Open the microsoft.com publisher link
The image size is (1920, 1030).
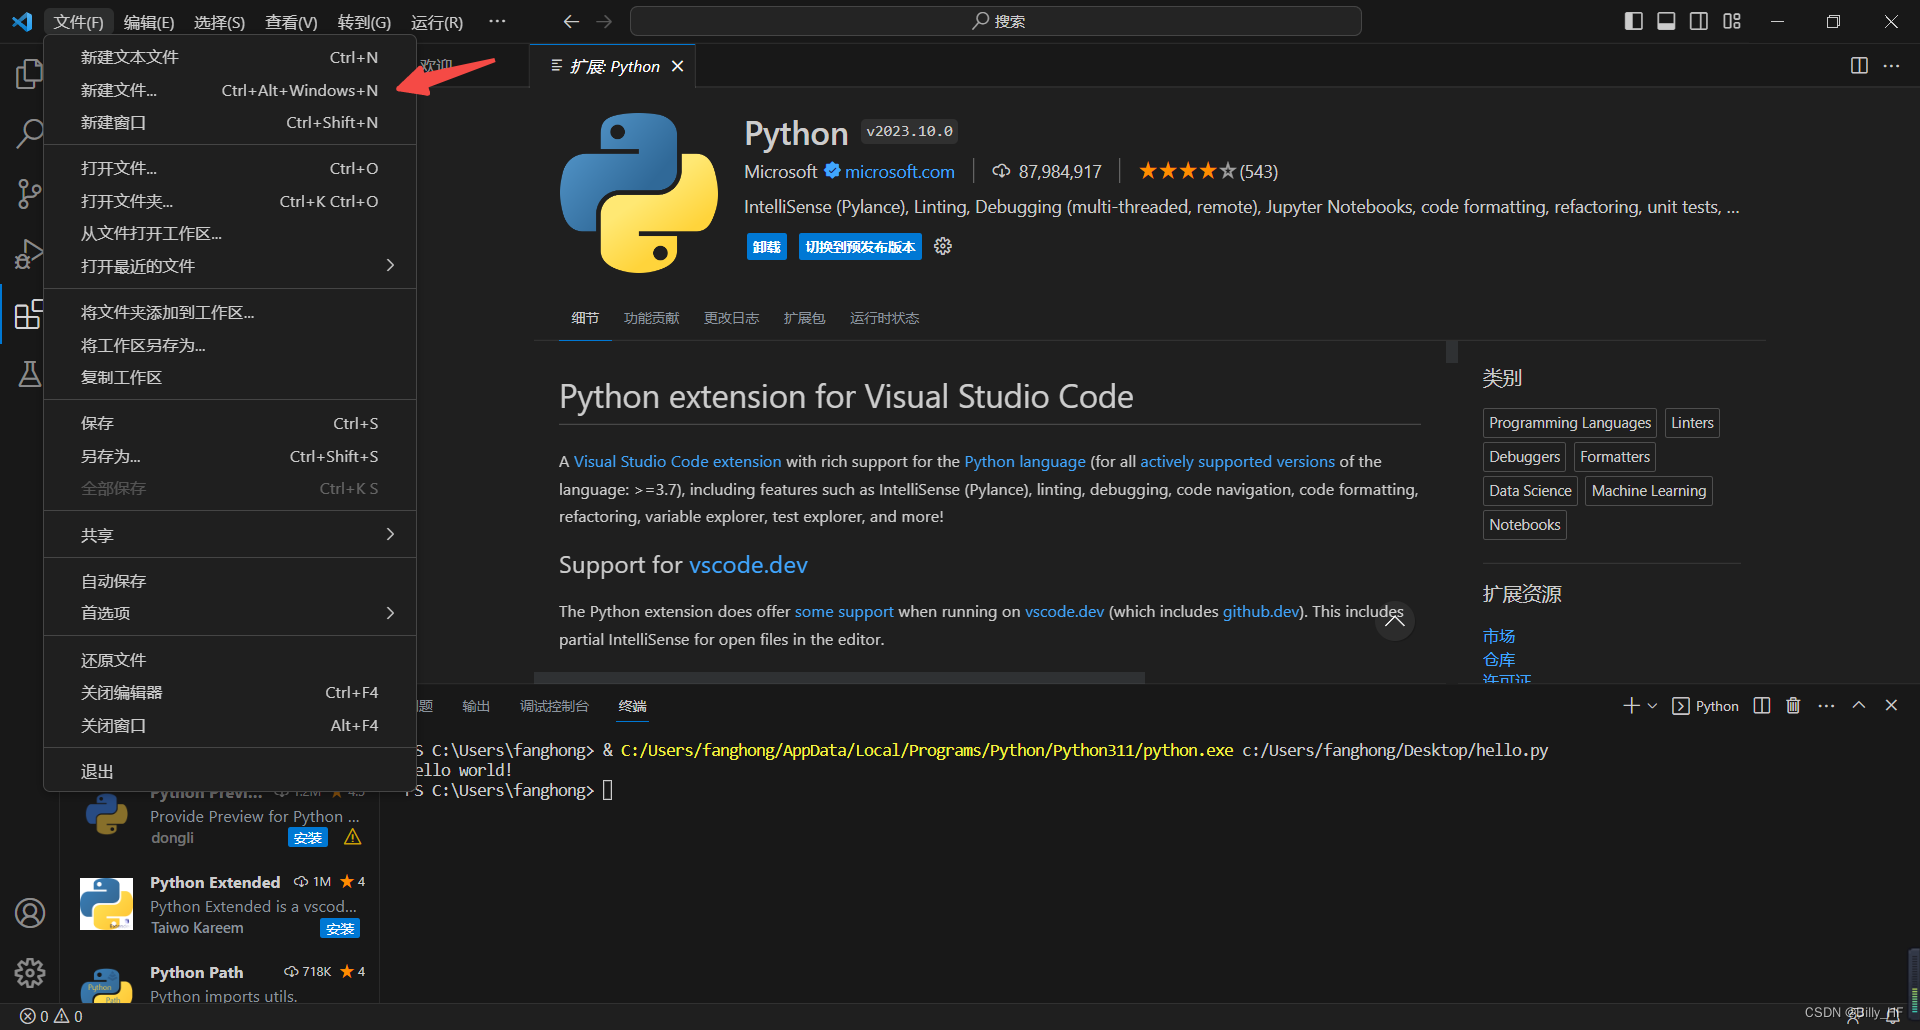899,171
